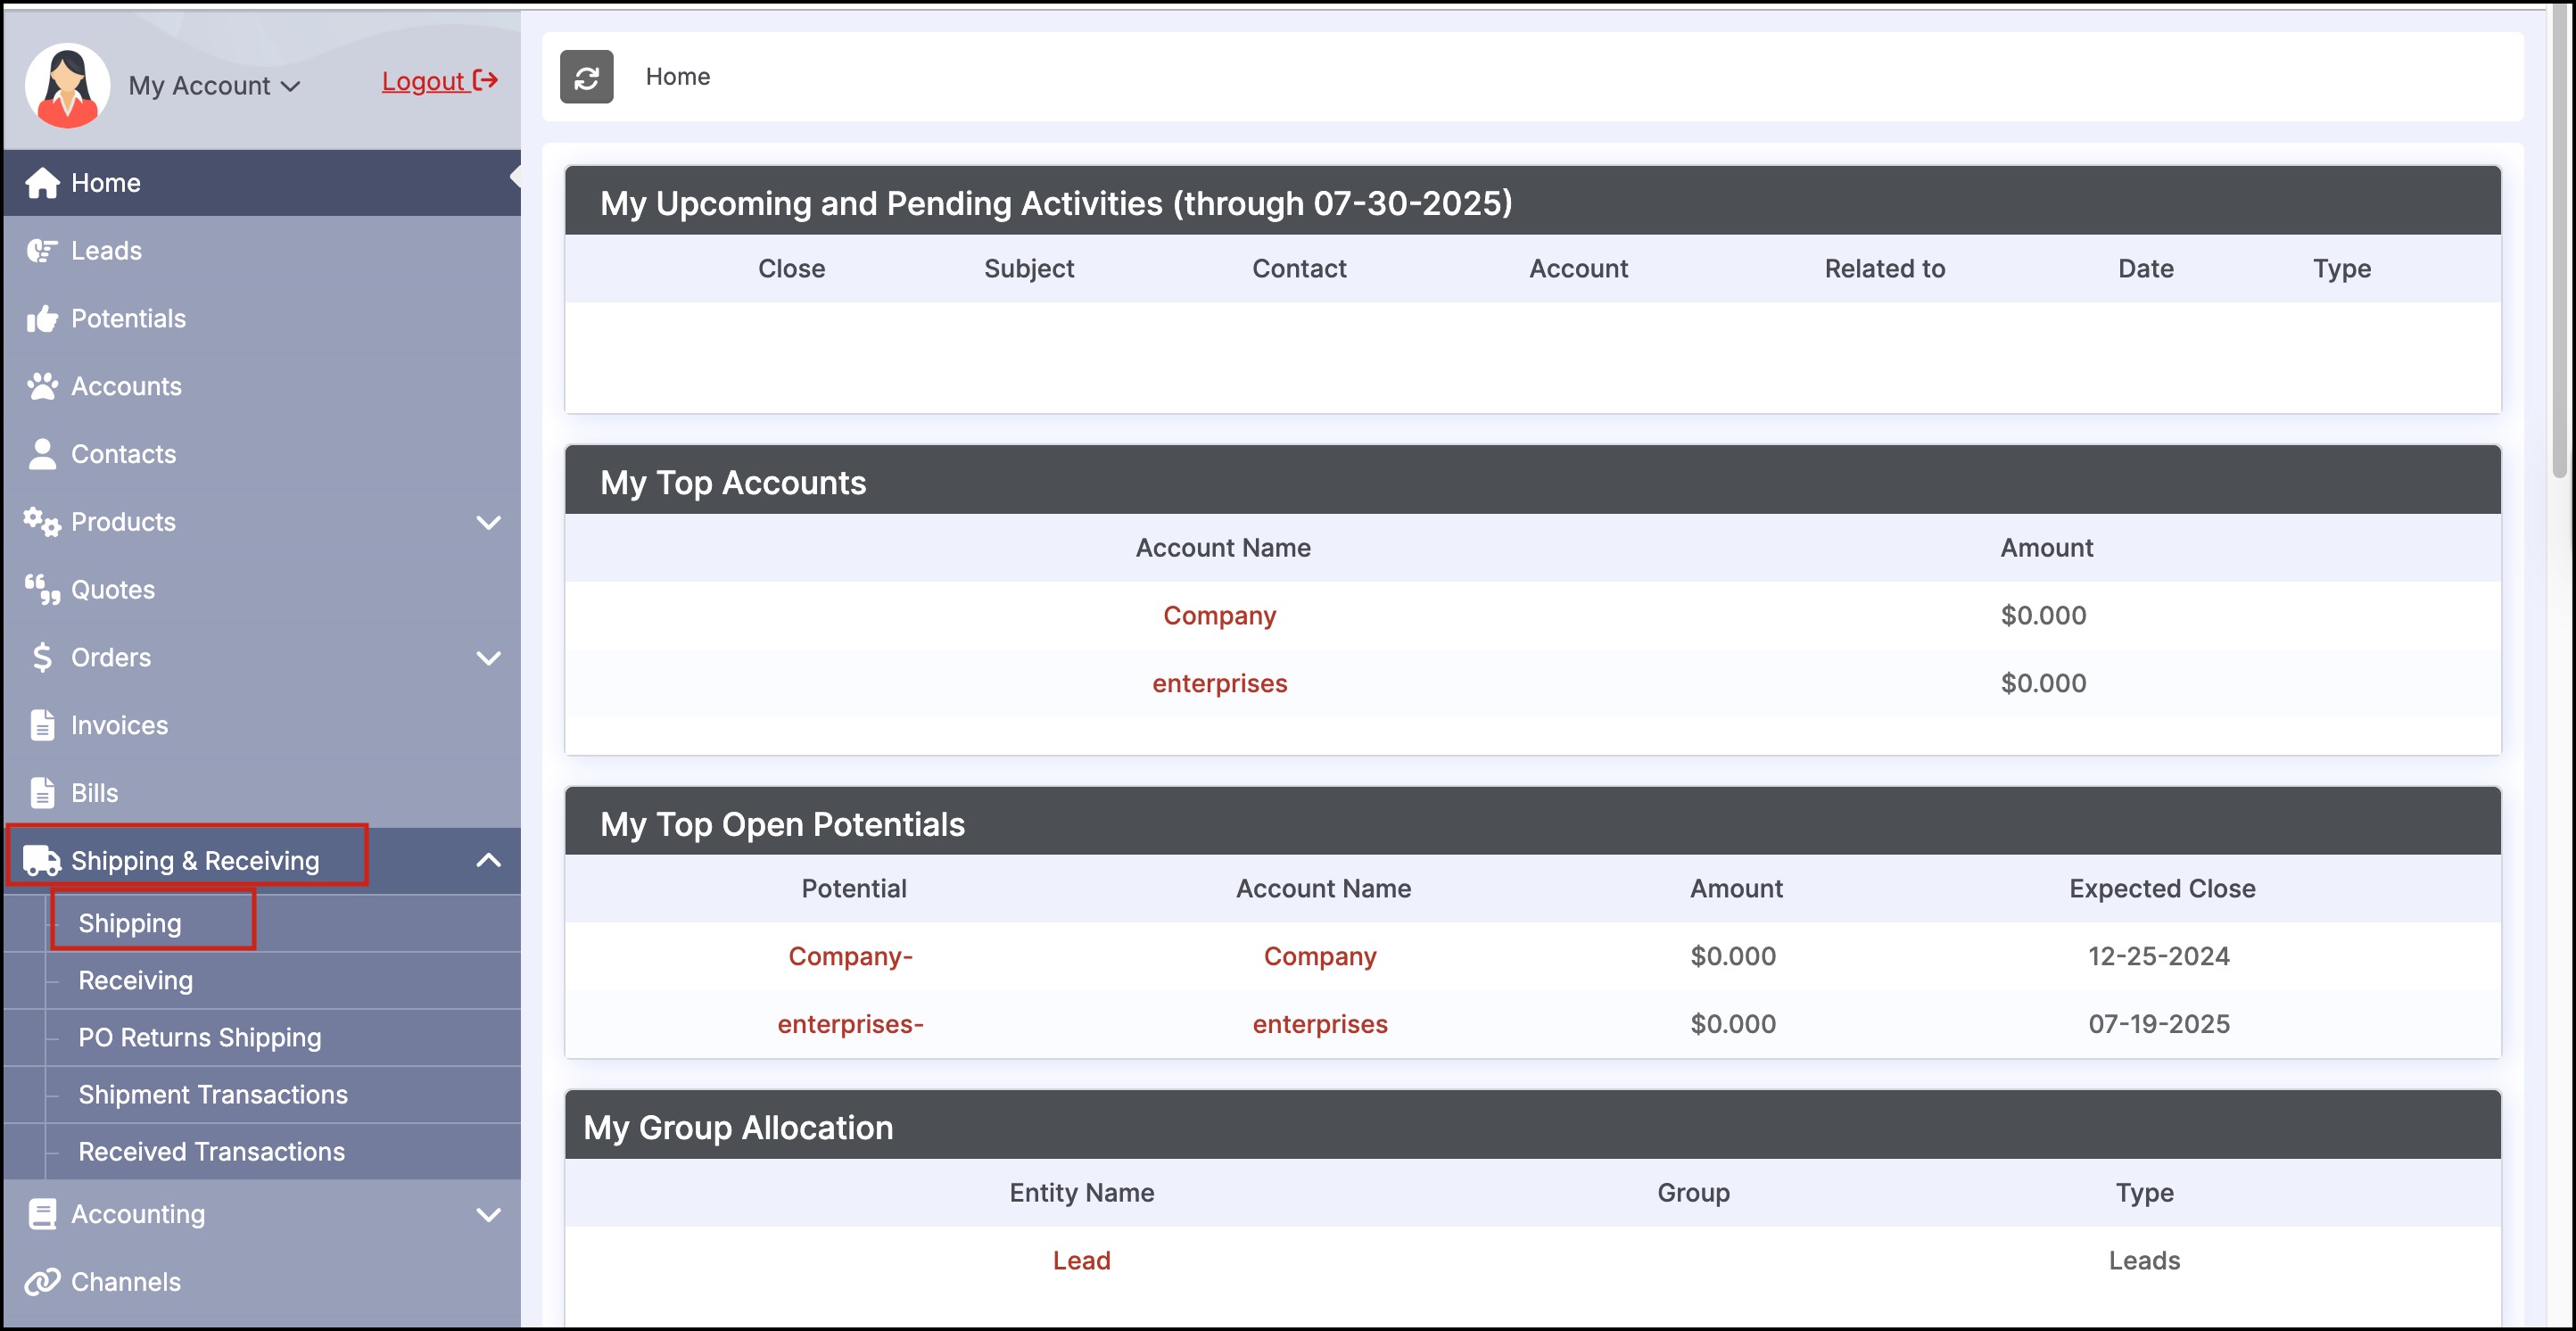Screen dimensions: 2576x1331
Task: Open the Potentials module
Action: pyautogui.click(x=262, y=319)
